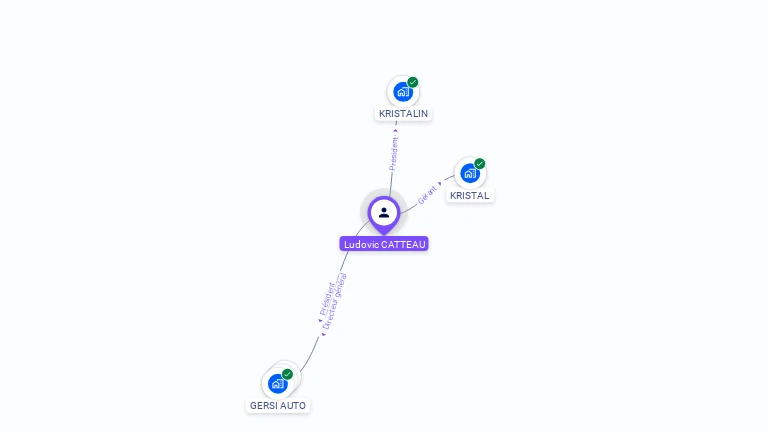This screenshot has height=432, width=768.
Task: Click the edge line connecting Ludovic CATTEAU to KRISTAL
Action: [409, 209]
